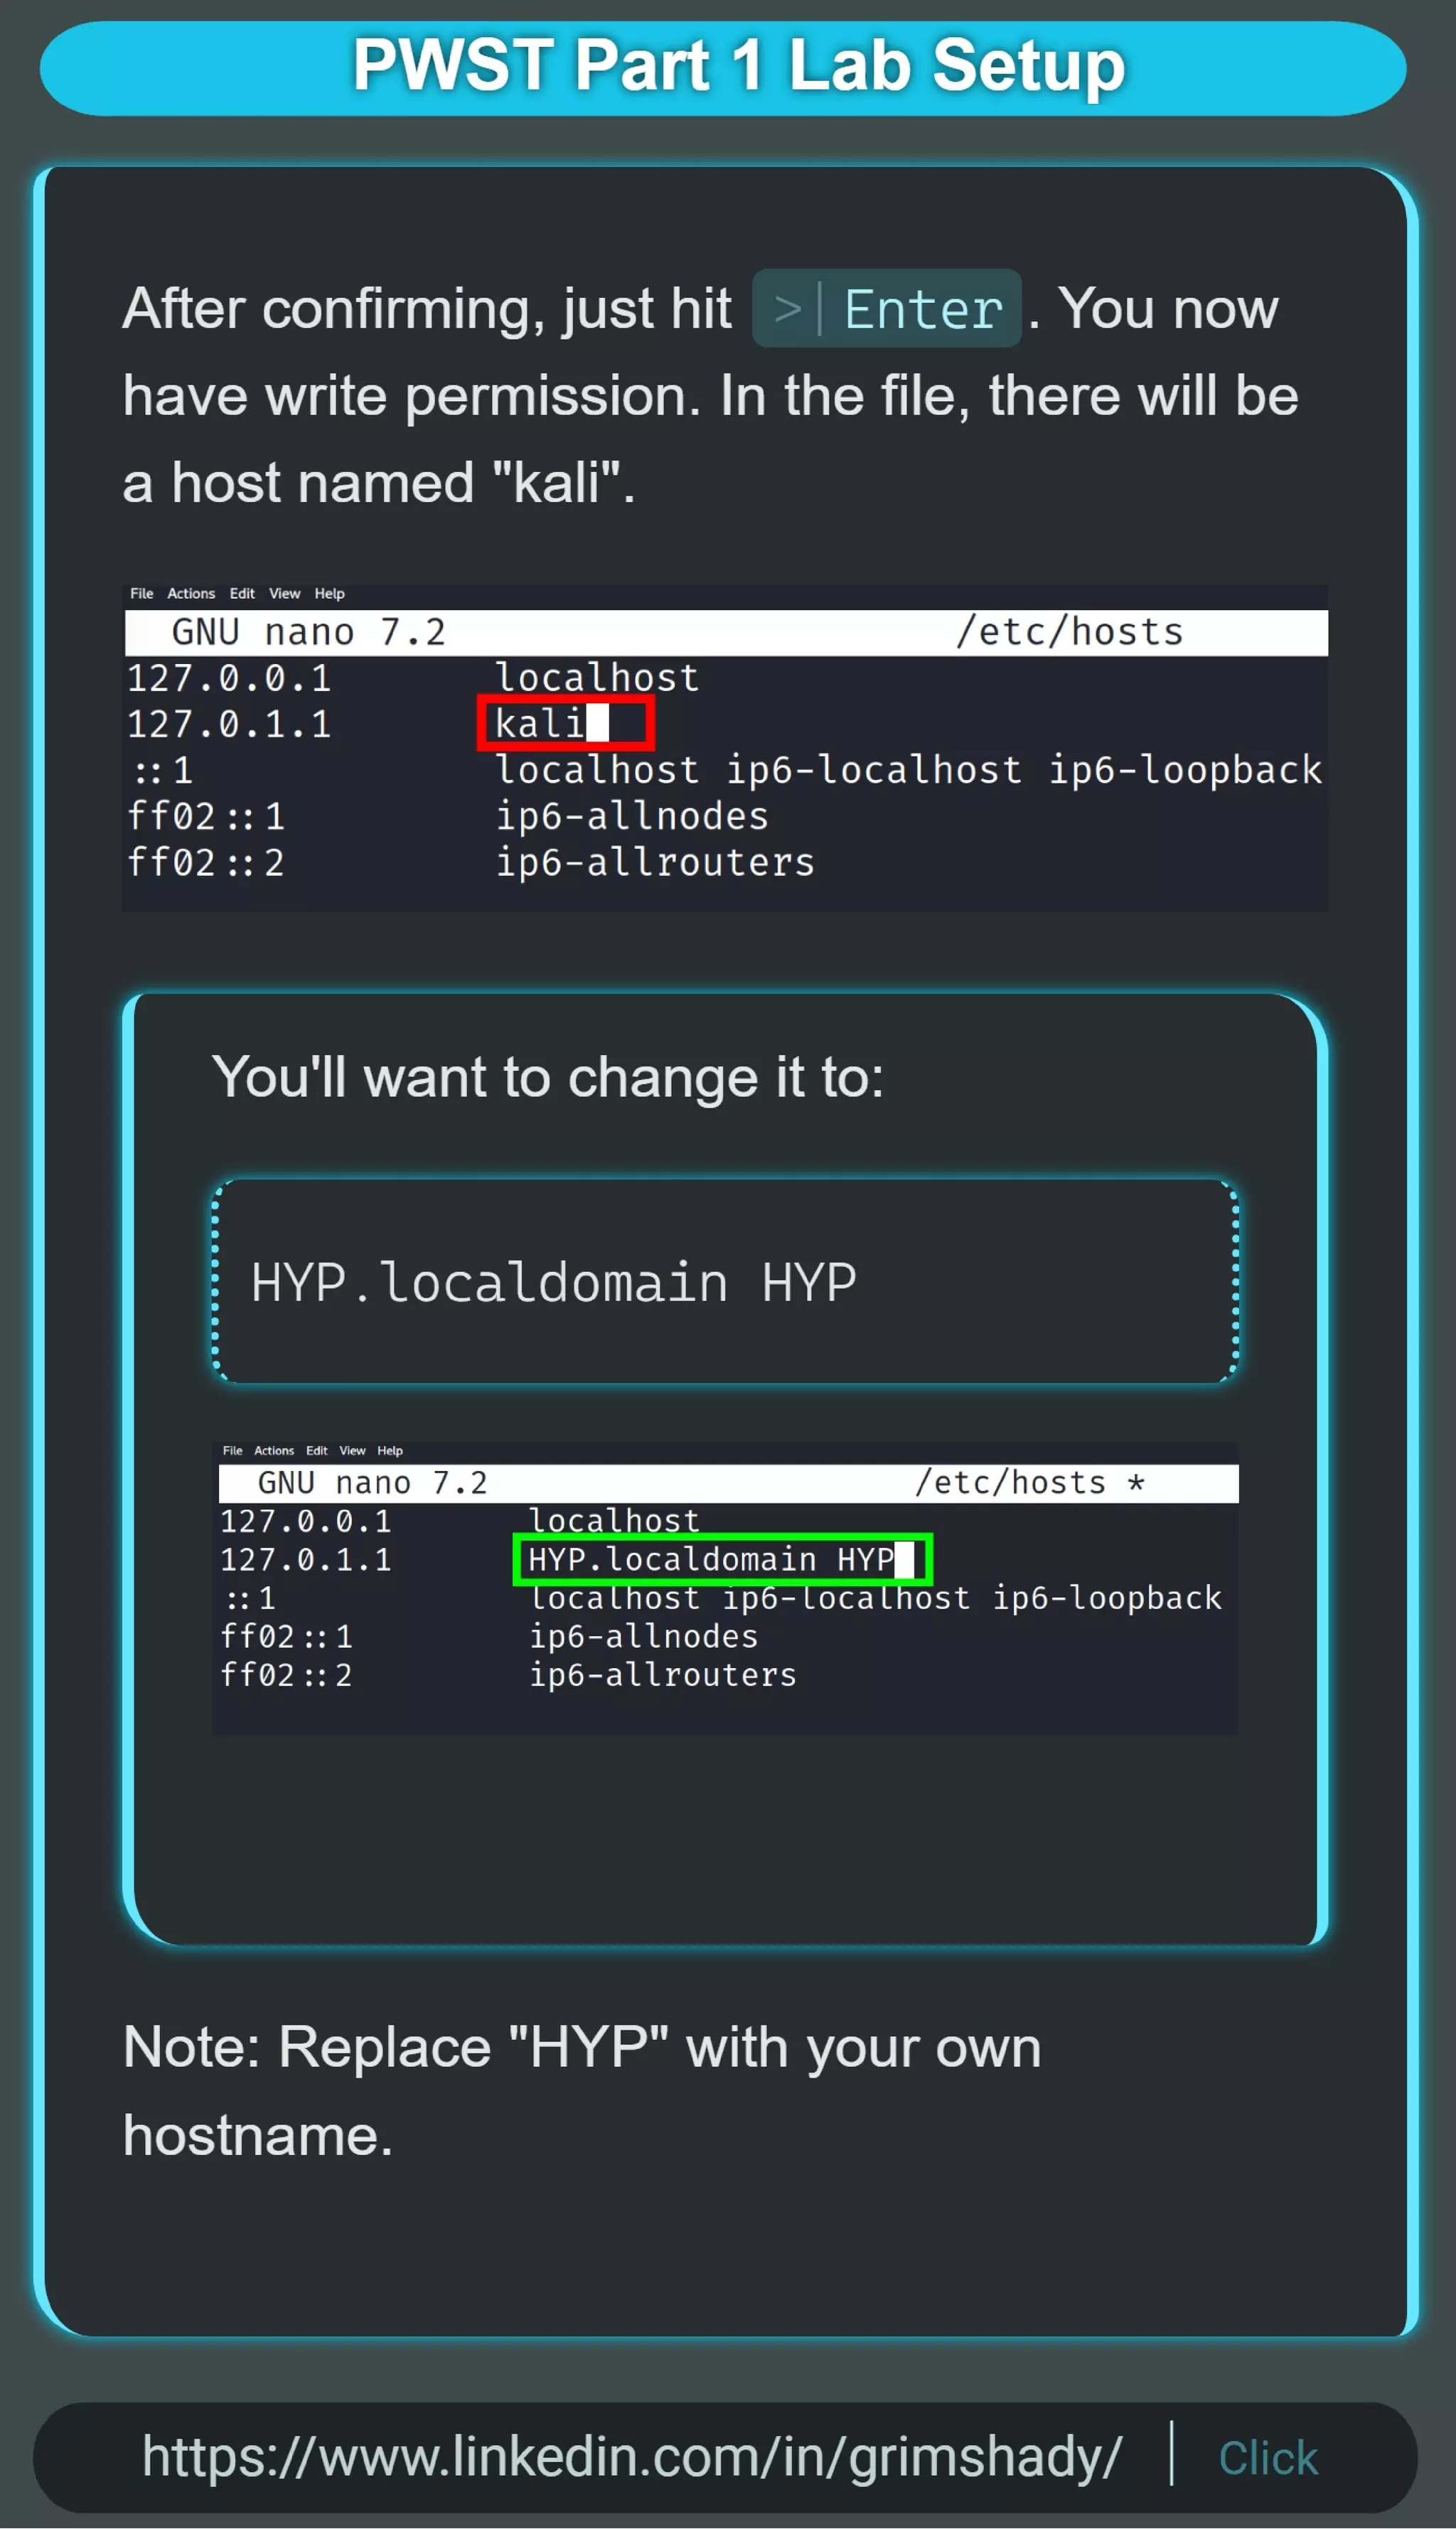Click '127.0.0.1' in the lower terminal
This screenshot has width=1456, height=2529.
(x=306, y=1521)
